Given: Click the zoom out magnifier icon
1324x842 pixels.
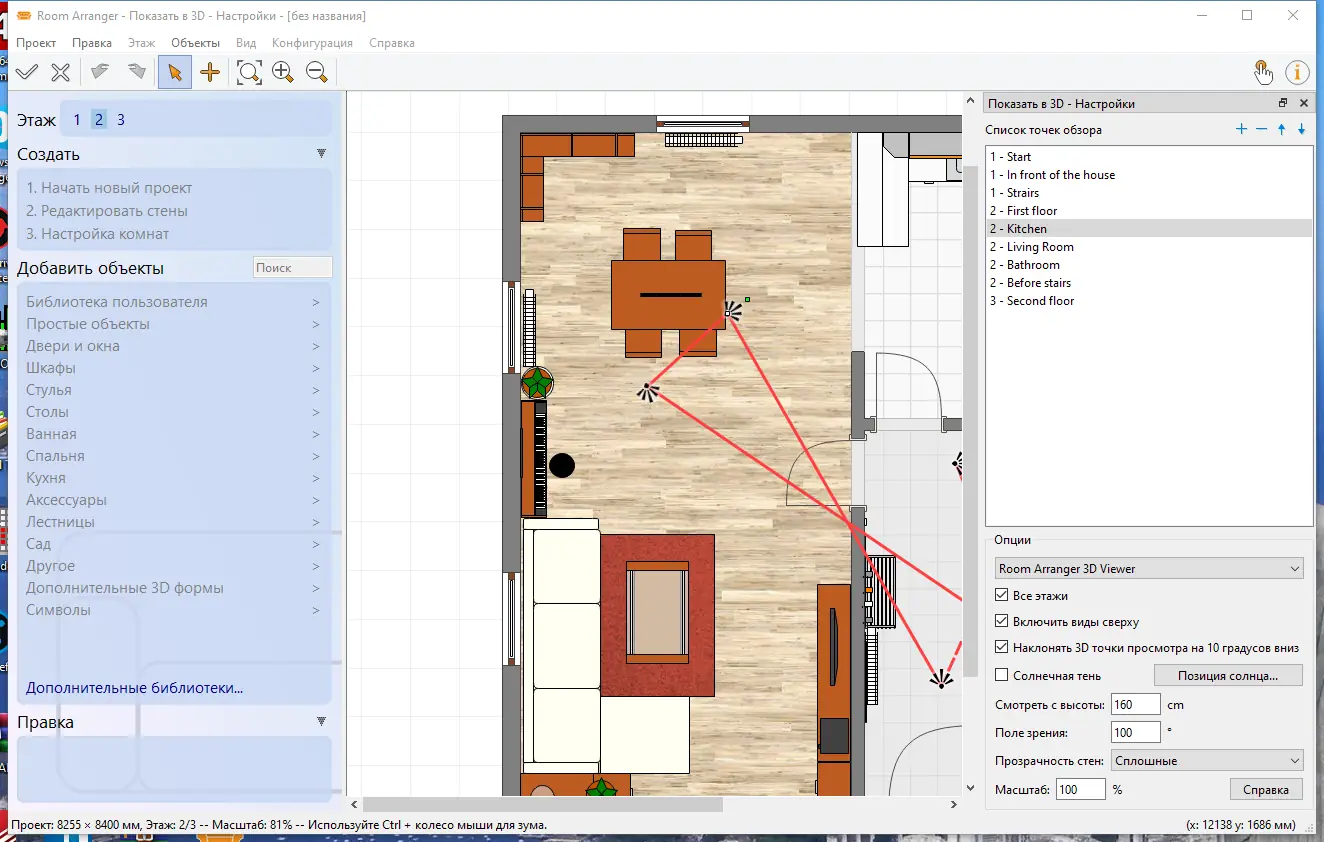Looking at the screenshot, I should [x=317, y=72].
